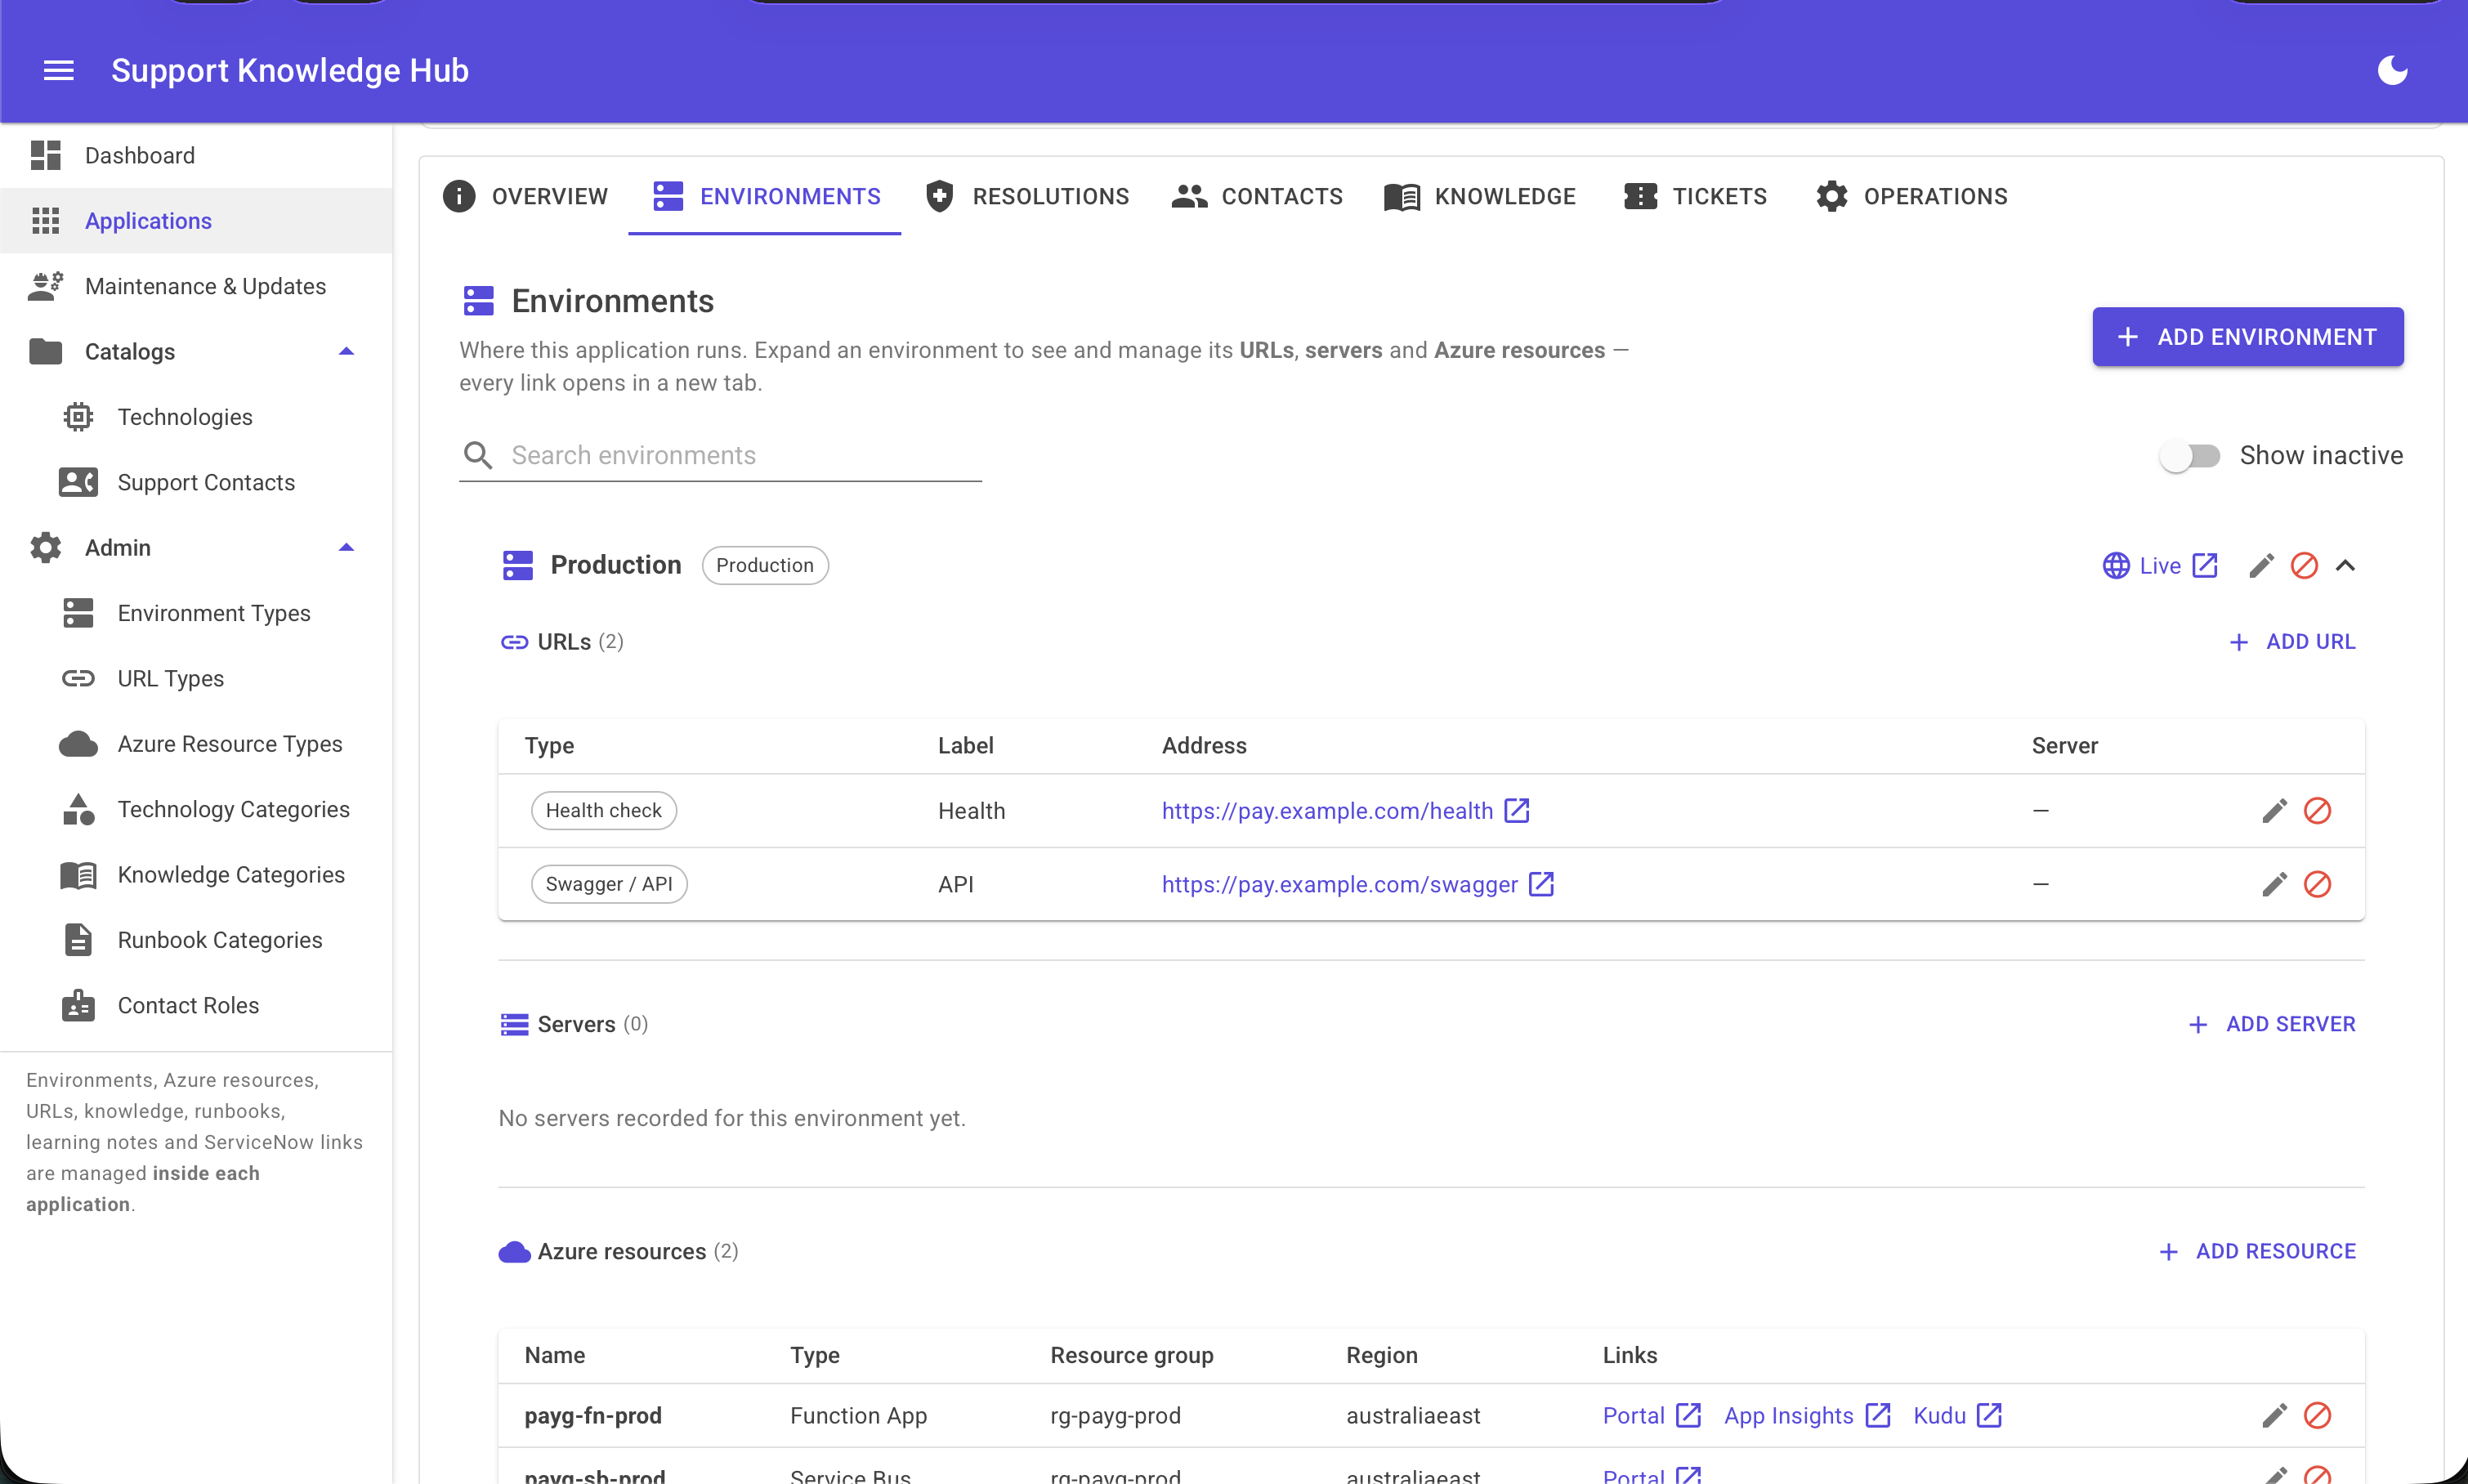Open the pay.example.com/health address link
Viewport: 2468px width, 1484px height.
[1327, 811]
